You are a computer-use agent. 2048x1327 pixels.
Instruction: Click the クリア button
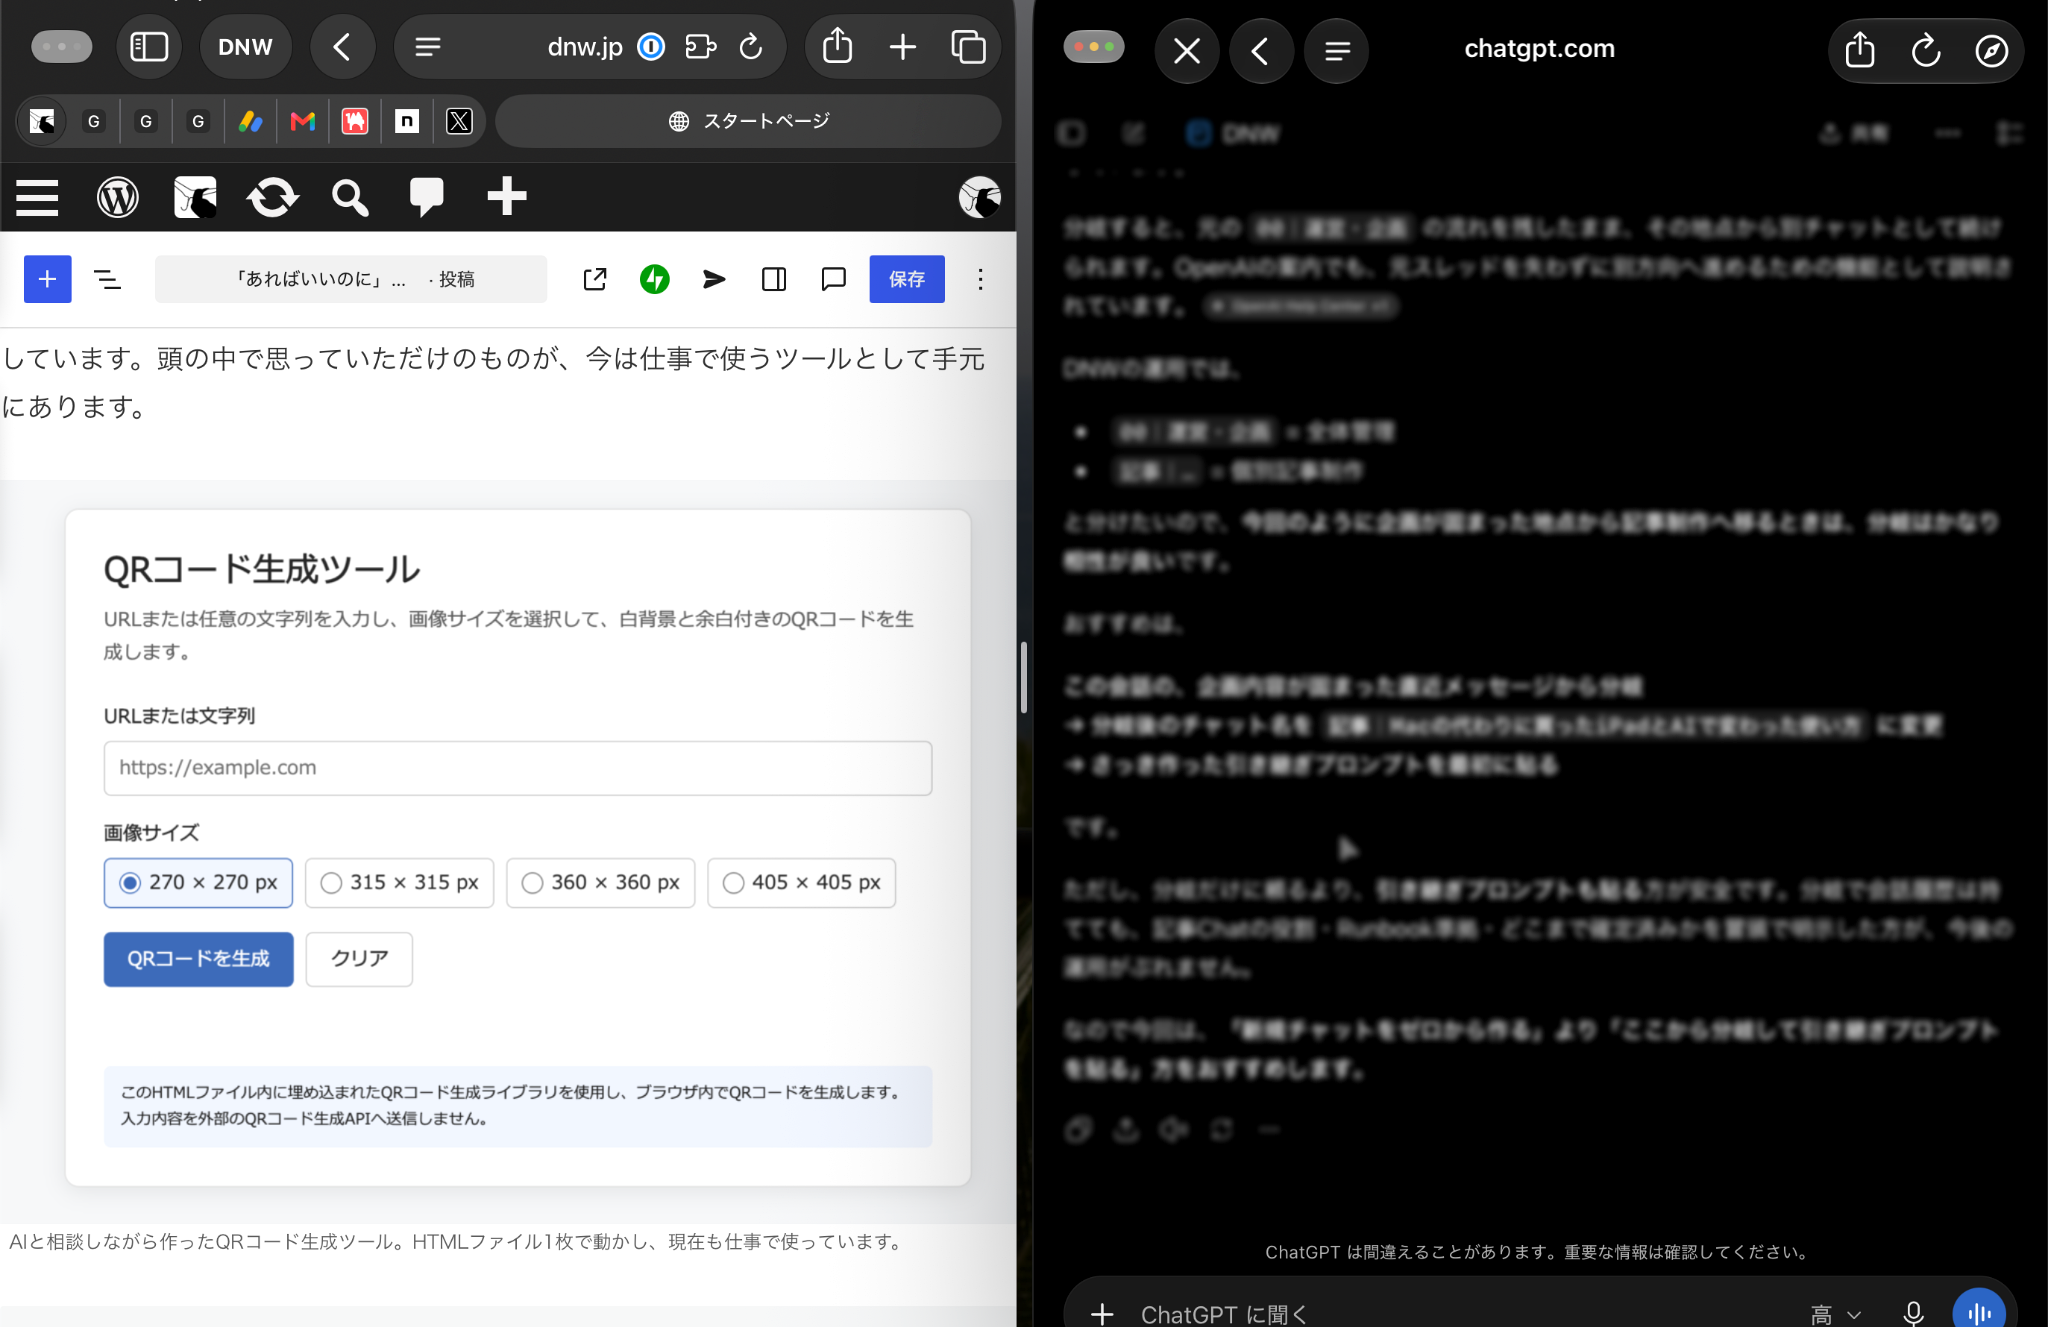click(x=359, y=959)
